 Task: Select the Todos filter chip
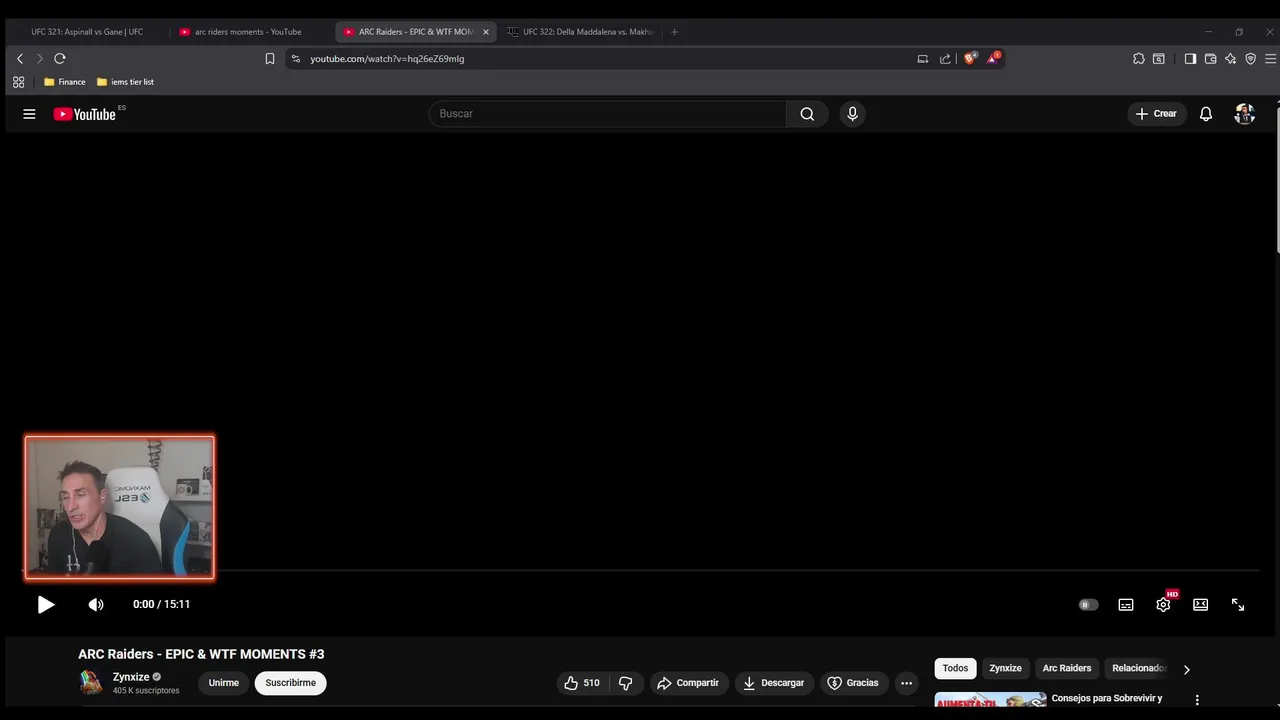[955, 668]
